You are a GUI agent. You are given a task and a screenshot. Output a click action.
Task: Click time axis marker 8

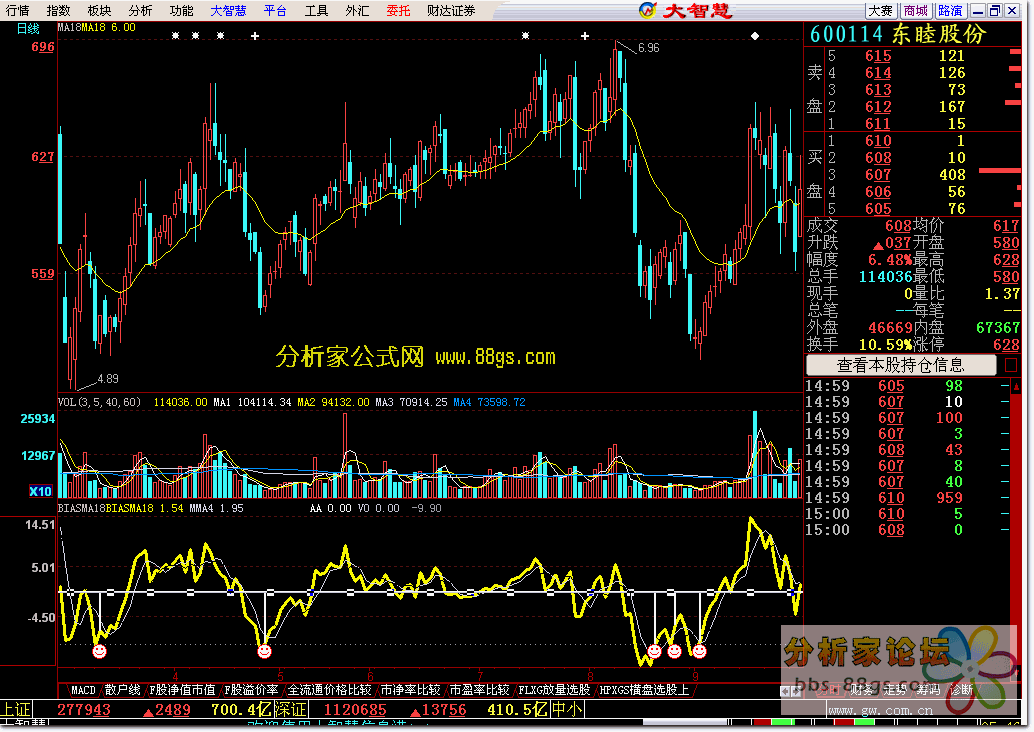(x=591, y=677)
